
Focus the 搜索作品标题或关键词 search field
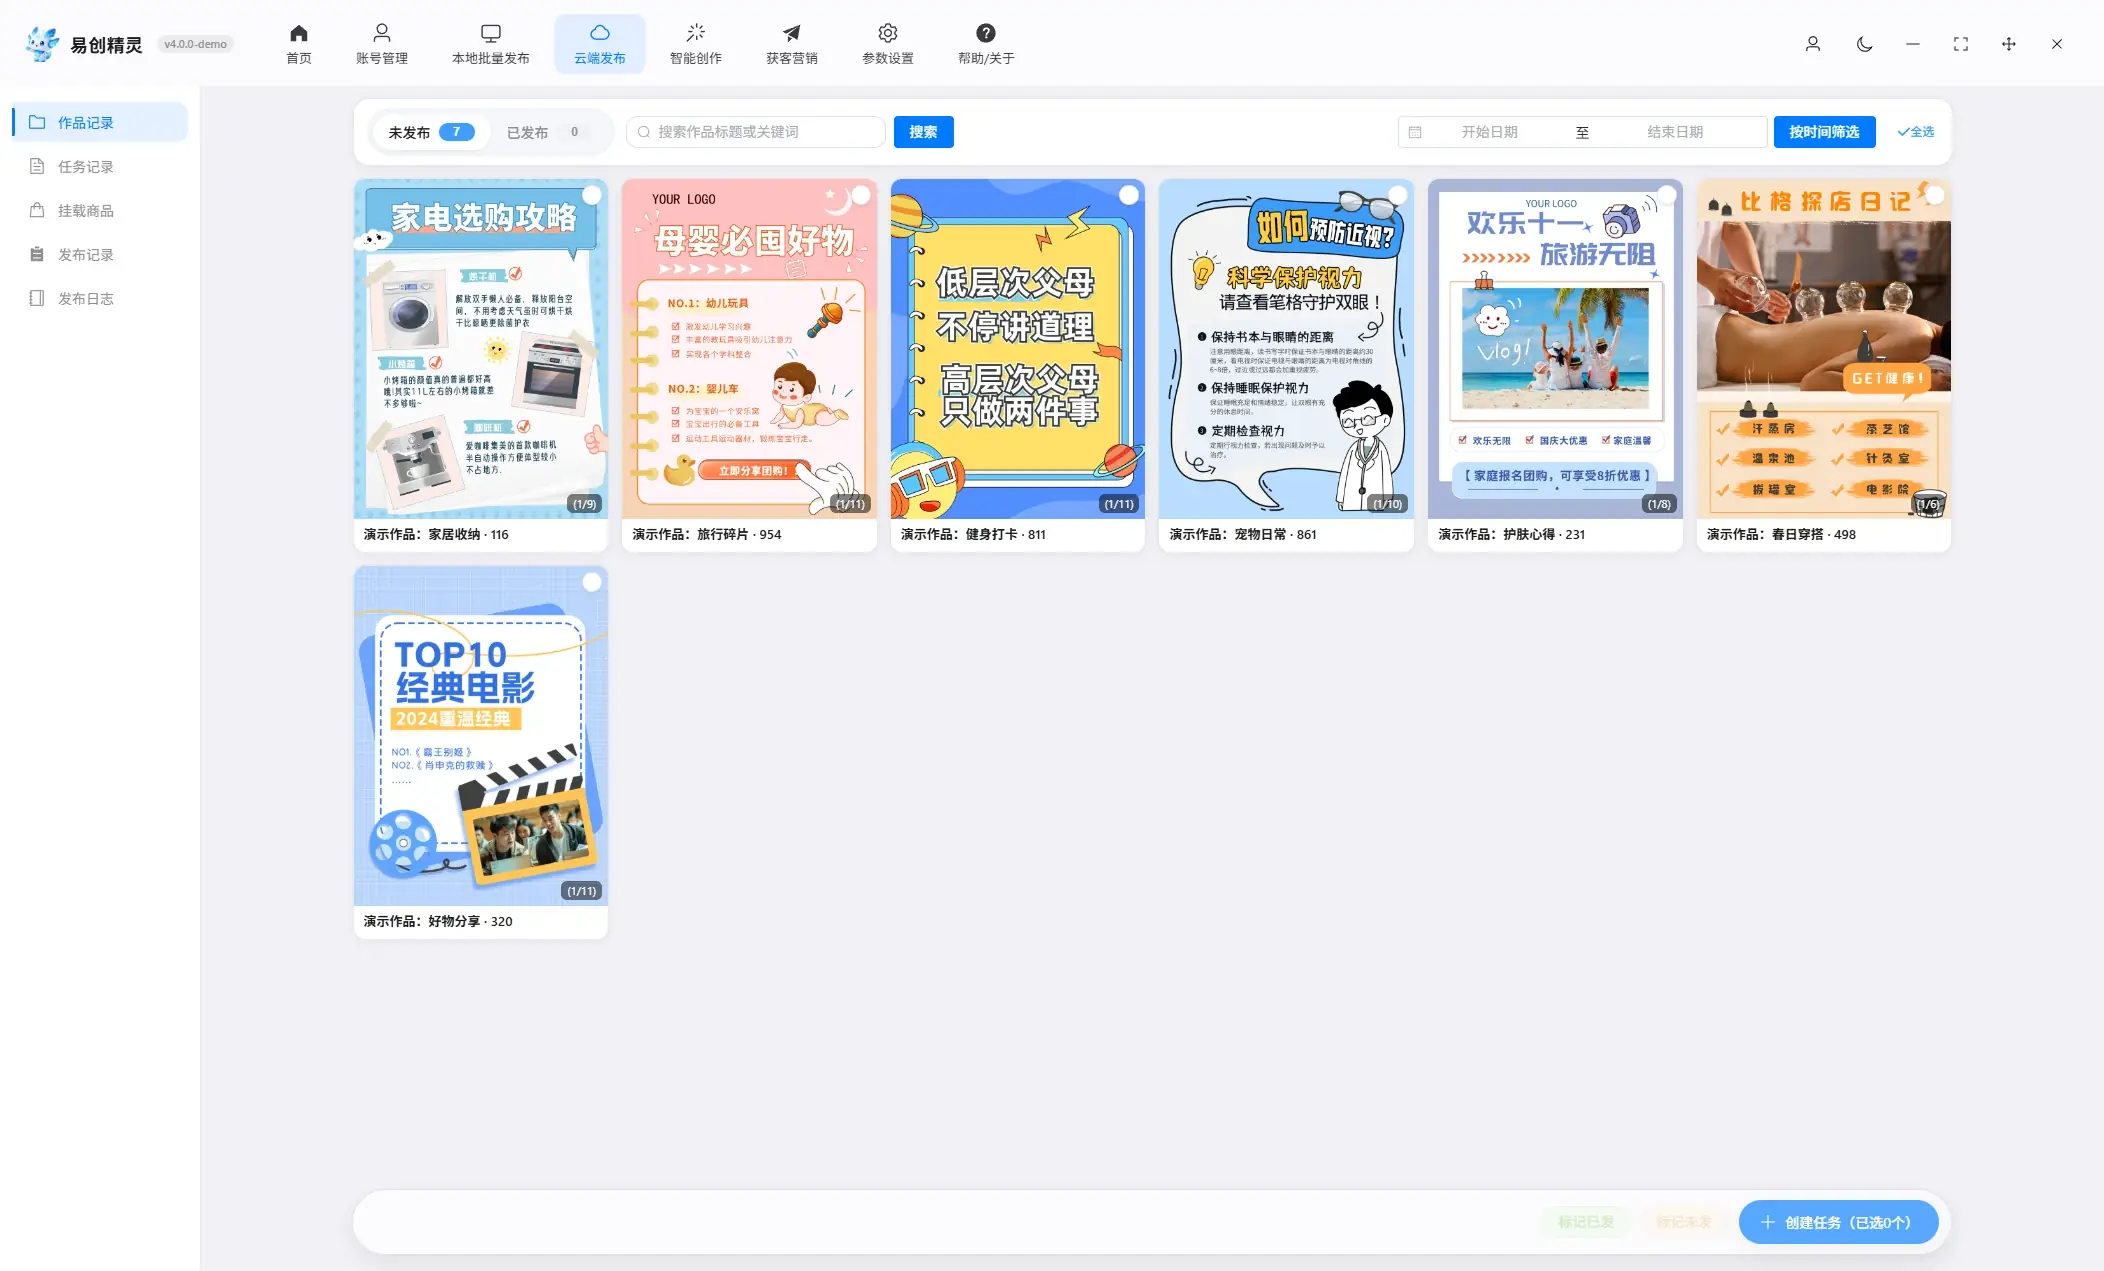756,132
